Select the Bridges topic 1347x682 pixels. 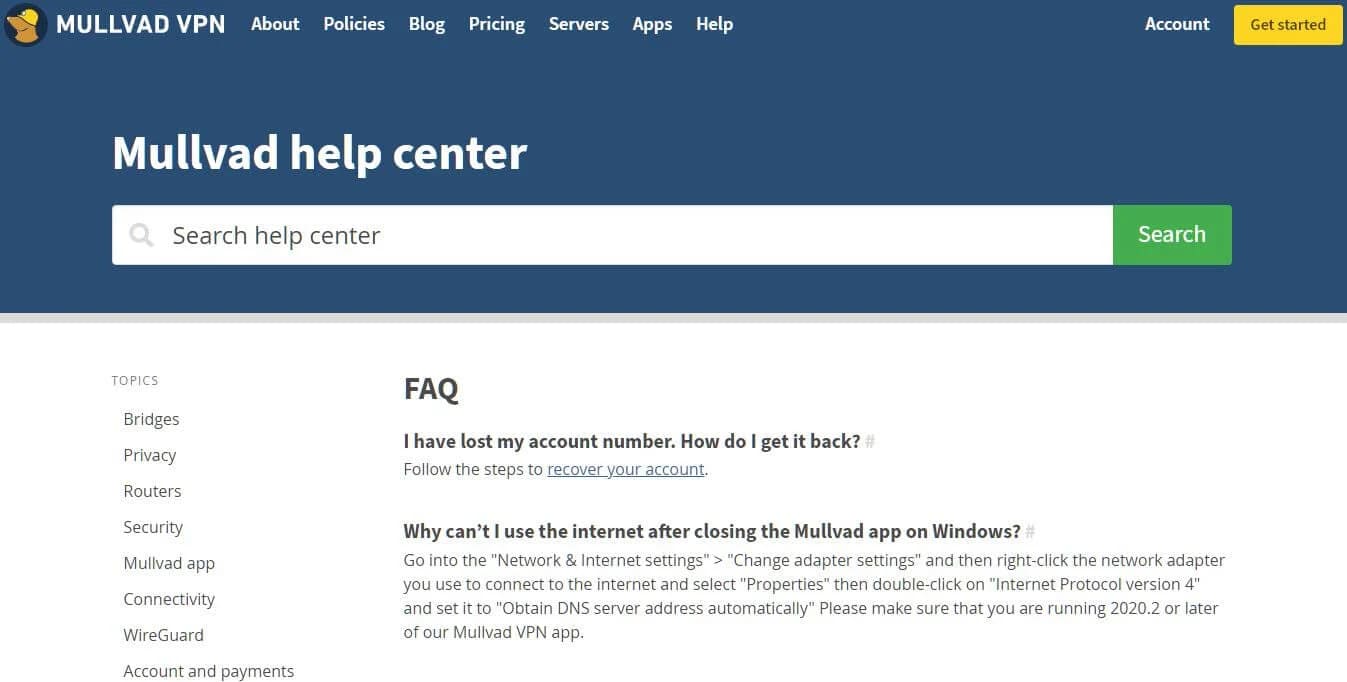point(151,419)
